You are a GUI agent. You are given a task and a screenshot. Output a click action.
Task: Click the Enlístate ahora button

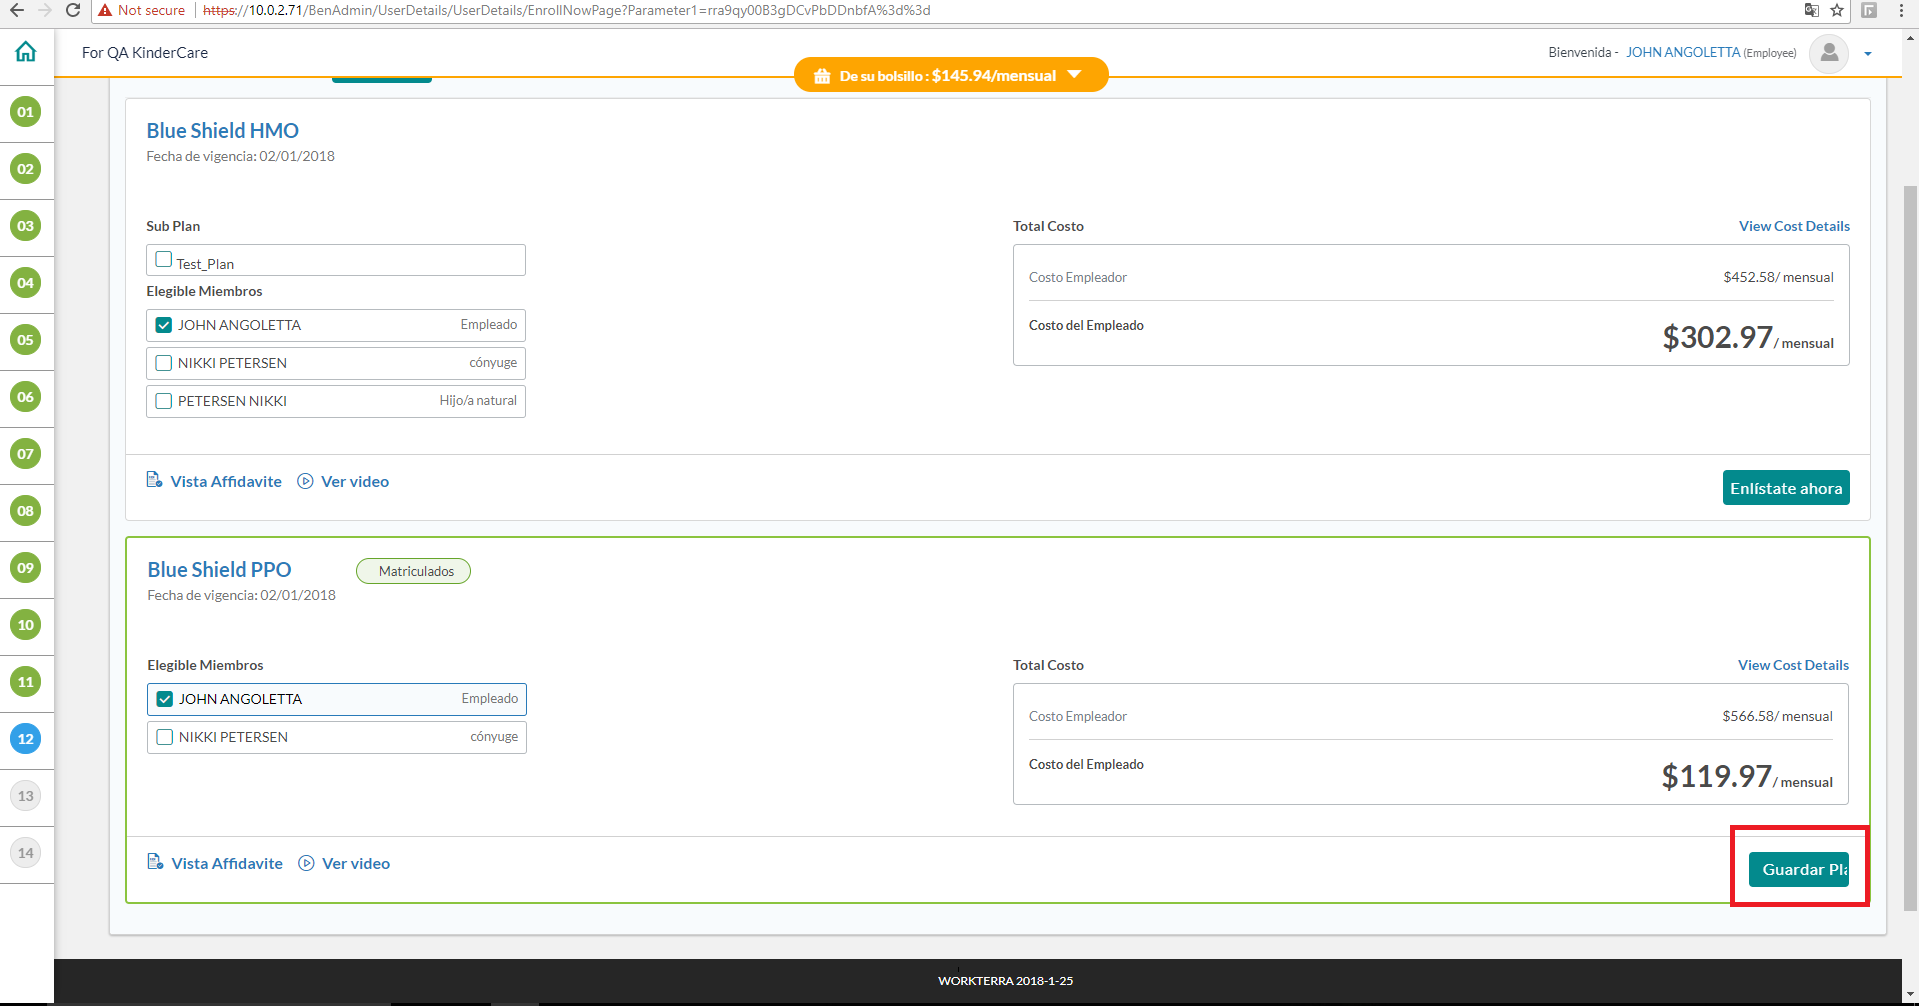pos(1785,488)
